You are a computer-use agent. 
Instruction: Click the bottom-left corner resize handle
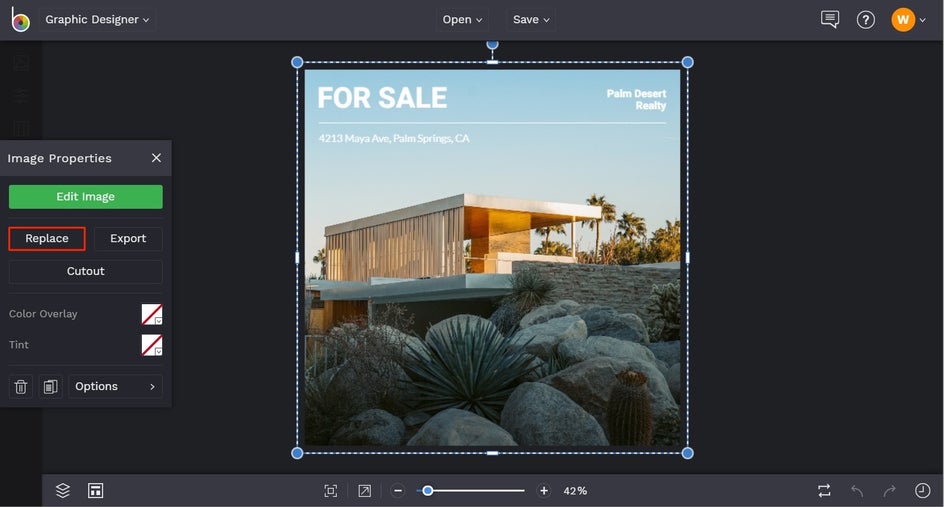(x=297, y=453)
